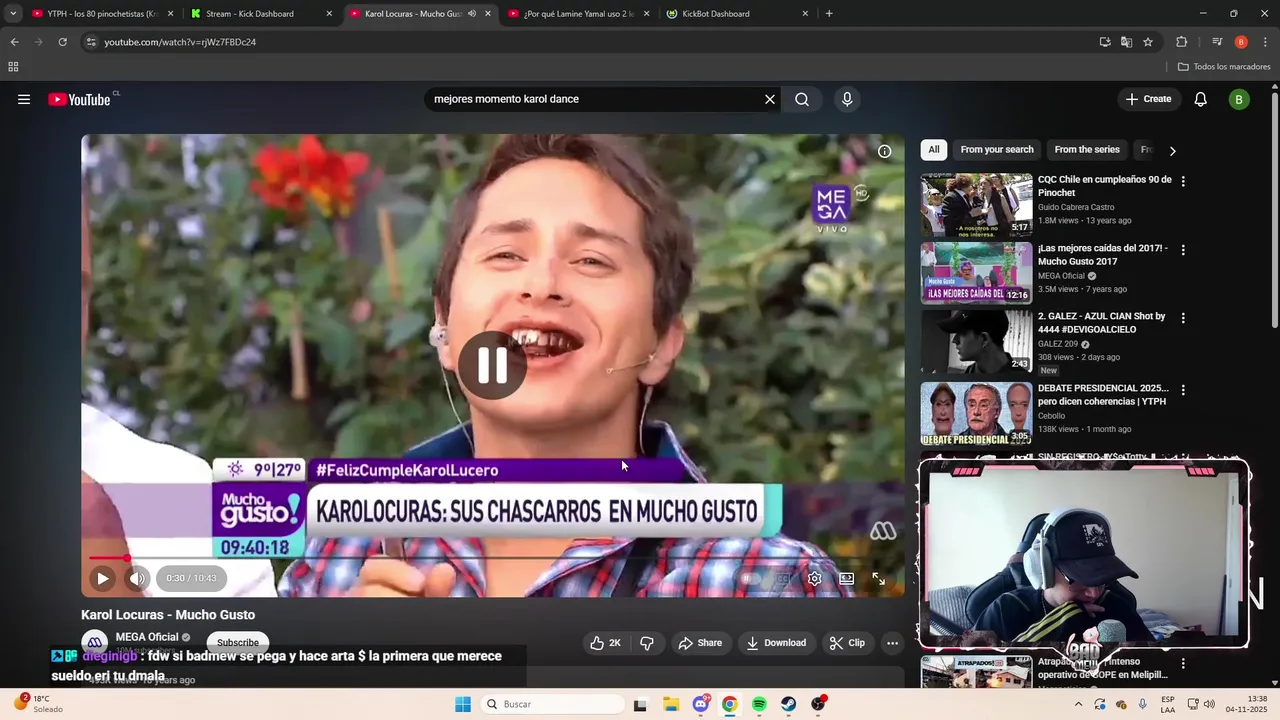The height and width of the screenshot is (720, 1280).
Task: Toggle the autoplay switch
Action: pyautogui.click(x=749, y=578)
